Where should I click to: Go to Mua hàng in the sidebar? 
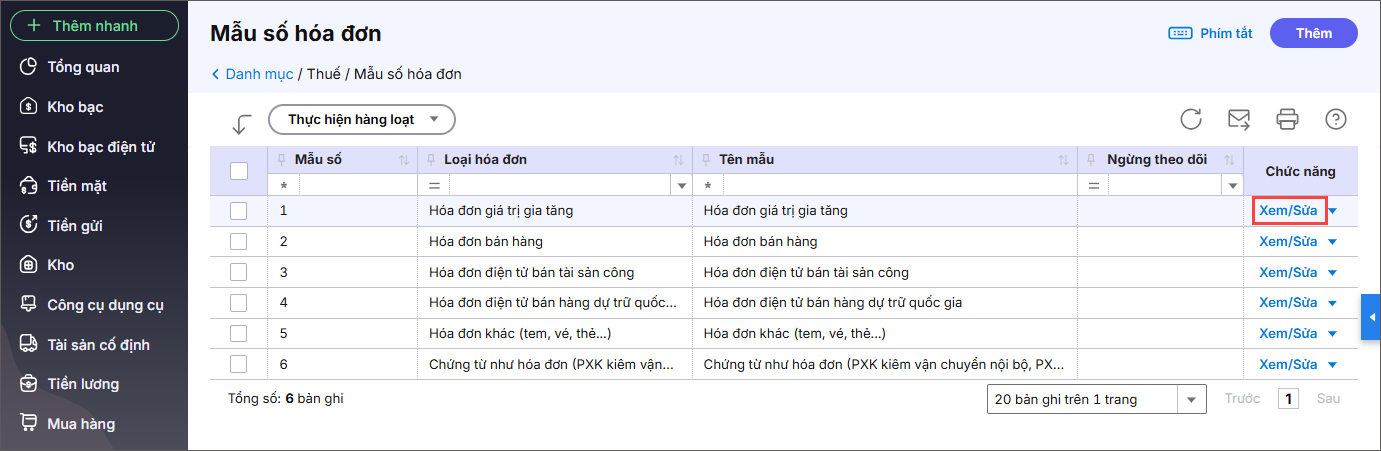click(80, 424)
